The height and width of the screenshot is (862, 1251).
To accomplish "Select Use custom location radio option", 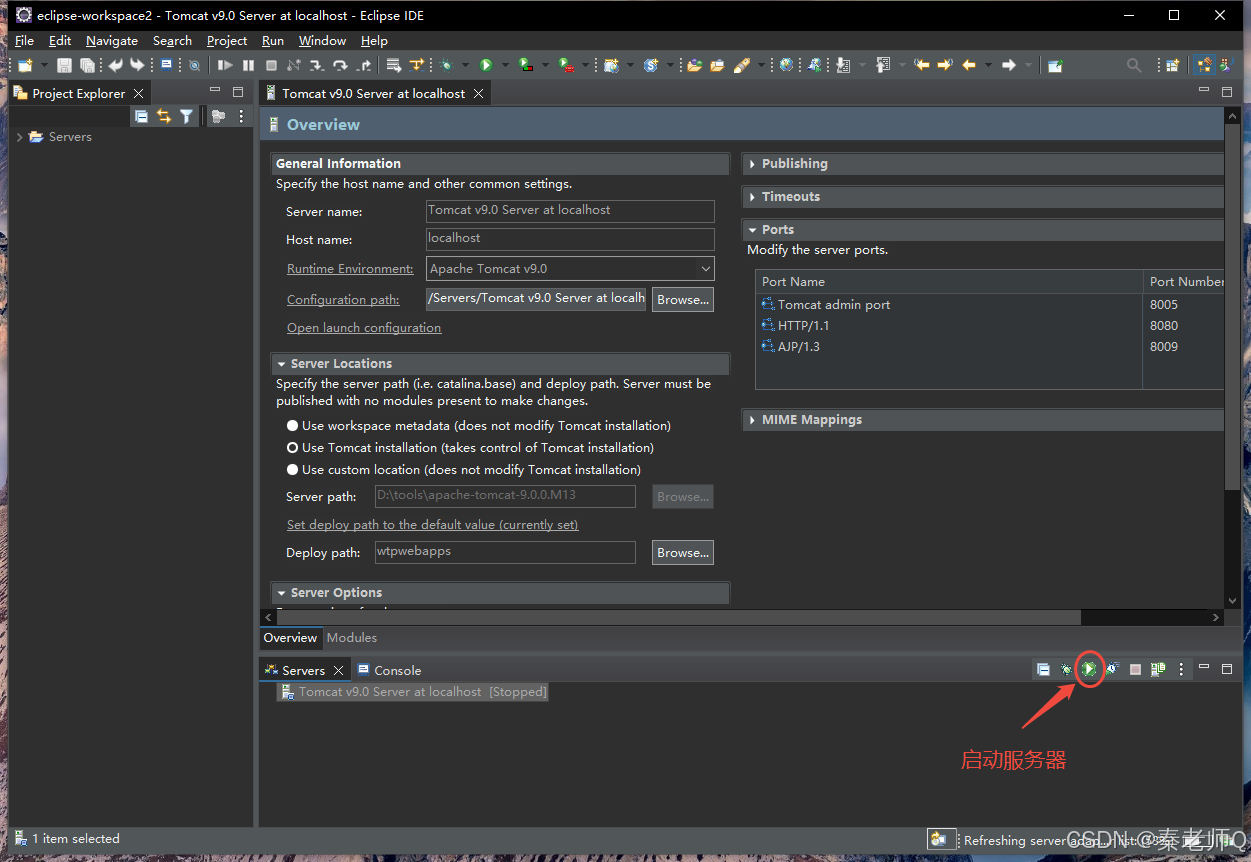I will pos(293,470).
